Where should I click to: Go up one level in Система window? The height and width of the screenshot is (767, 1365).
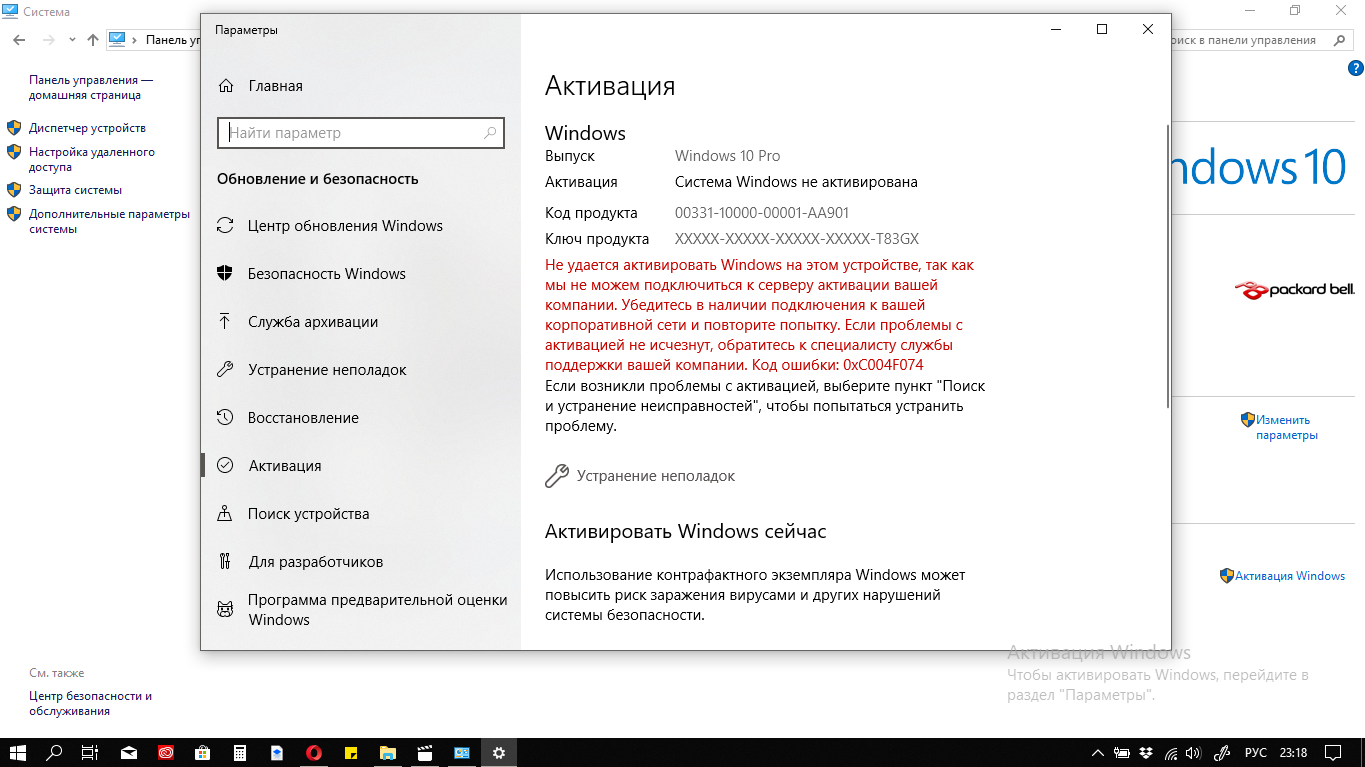point(93,40)
